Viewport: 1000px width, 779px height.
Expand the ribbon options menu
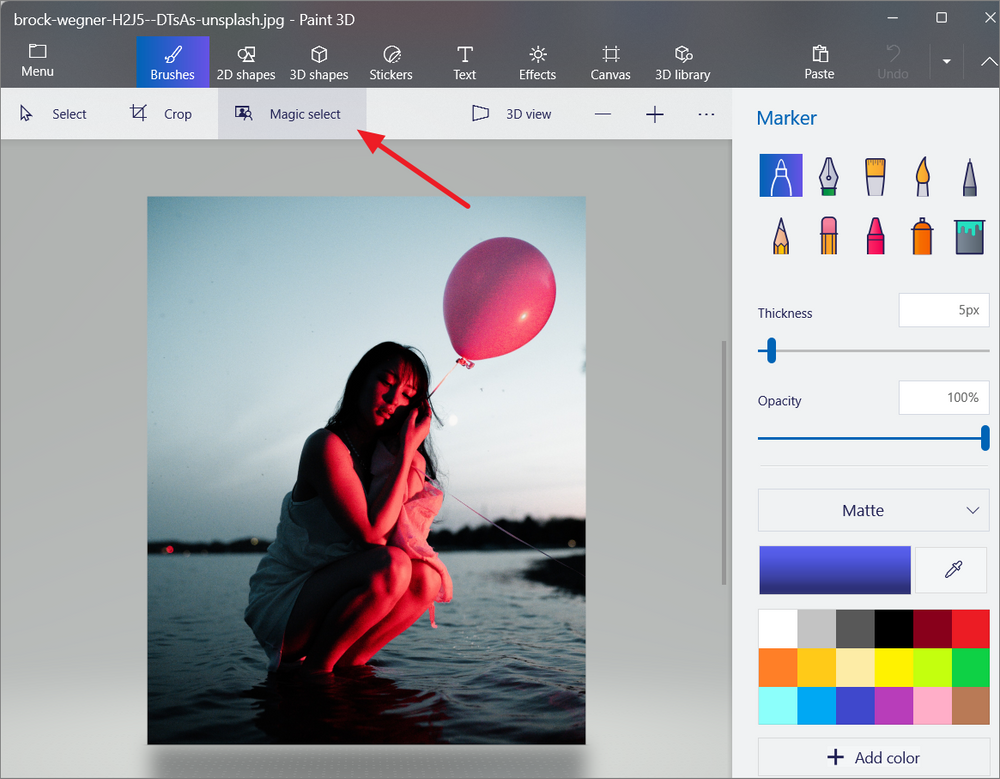point(988,61)
